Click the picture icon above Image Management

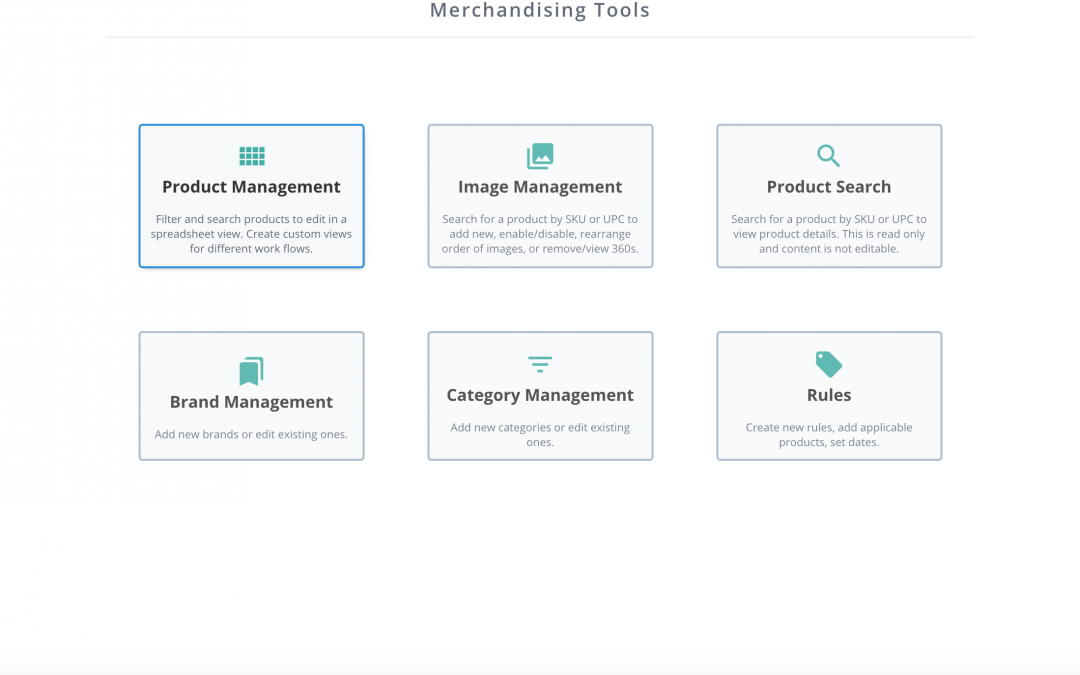tap(540, 156)
